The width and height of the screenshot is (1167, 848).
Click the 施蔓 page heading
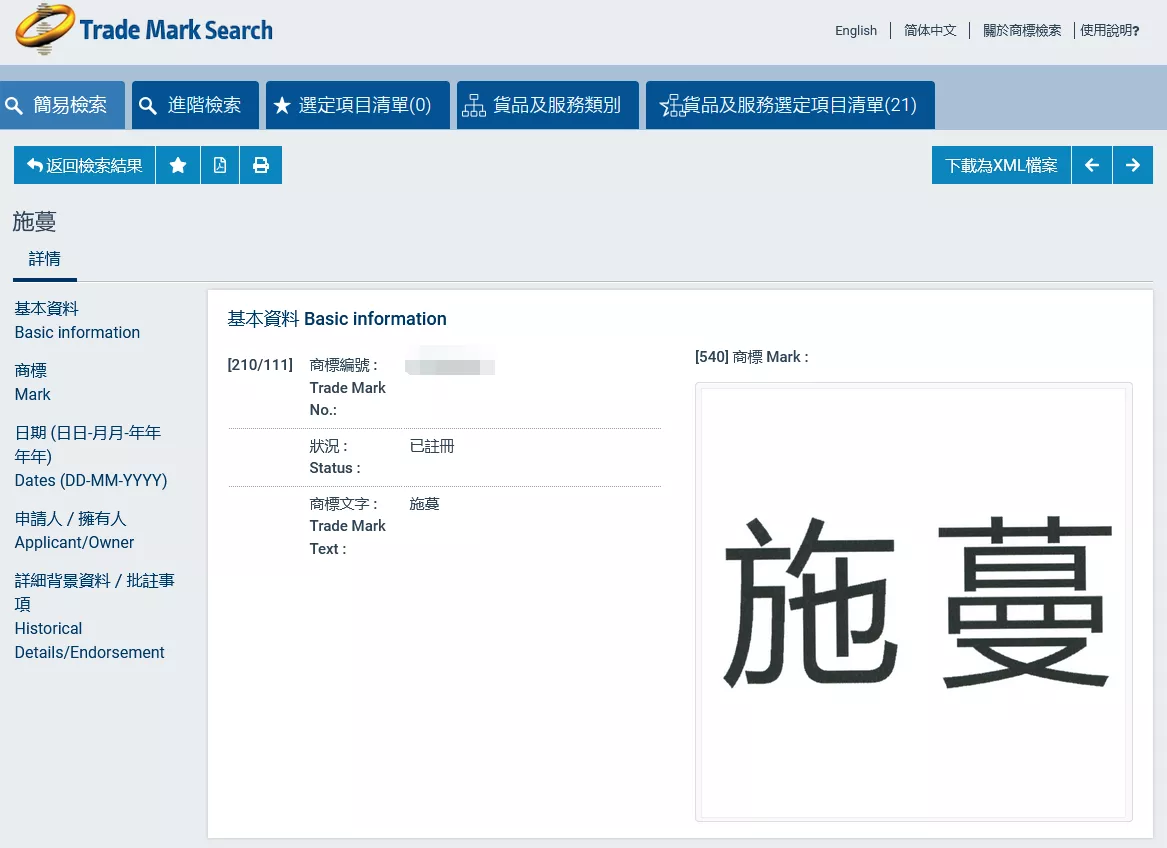coord(34,221)
